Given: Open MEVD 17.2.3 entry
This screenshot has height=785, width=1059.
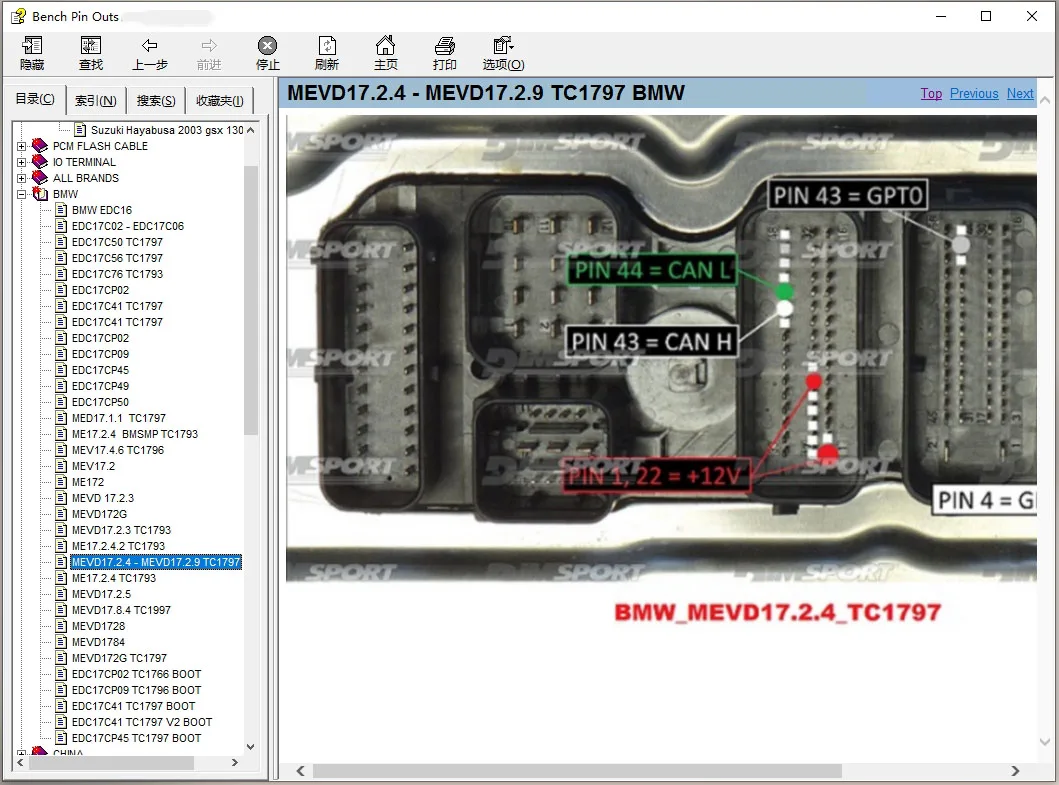Looking at the screenshot, I should click(103, 498).
